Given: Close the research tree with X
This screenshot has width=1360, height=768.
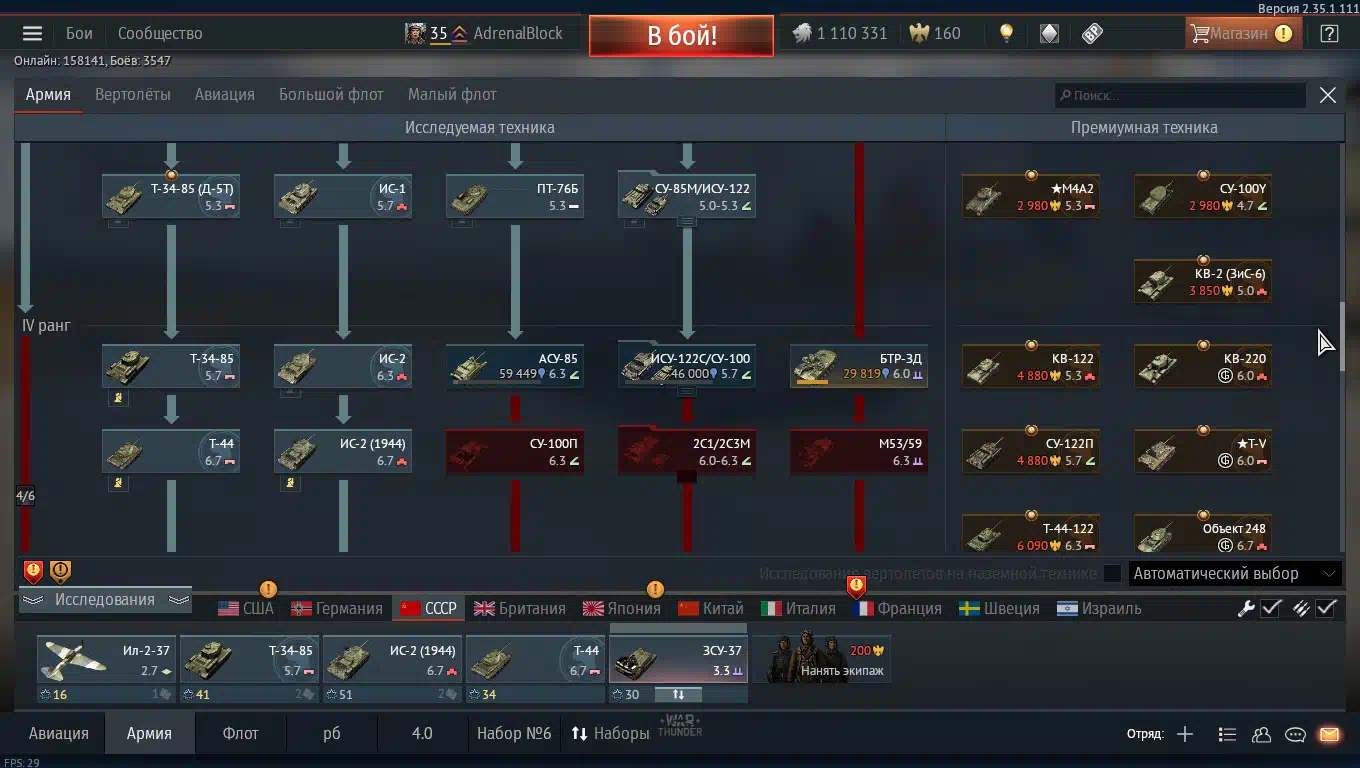Looking at the screenshot, I should point(1328,95).
